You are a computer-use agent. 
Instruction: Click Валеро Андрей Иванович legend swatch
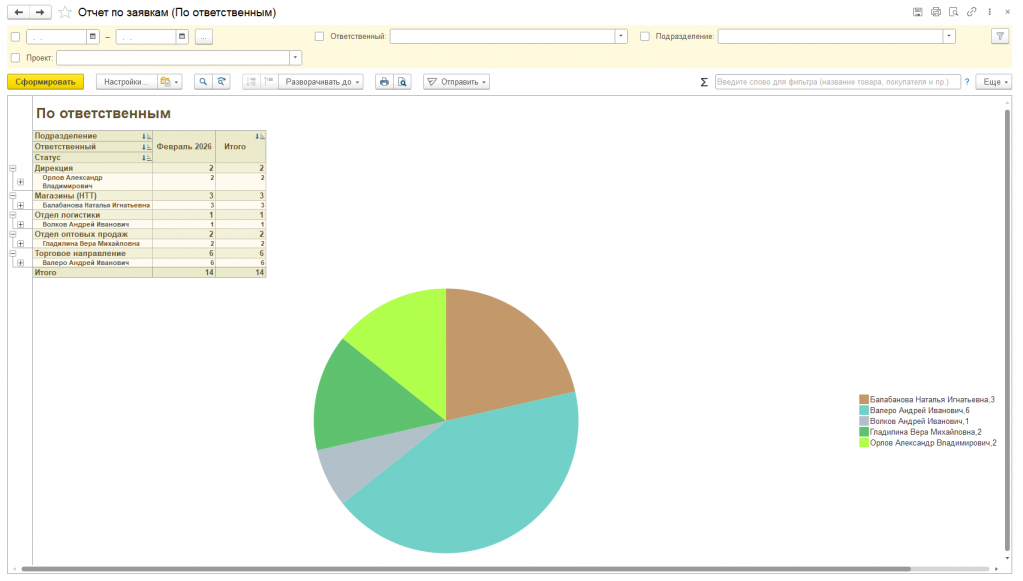pyautogui.click(x=864, y=411)
